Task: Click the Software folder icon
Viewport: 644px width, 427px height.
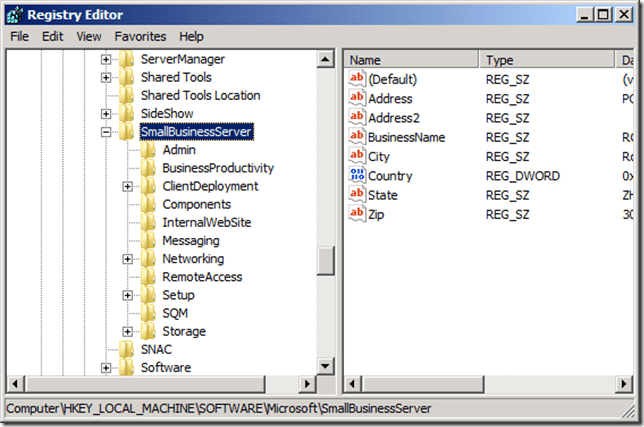Action: (x=126, y=367)
